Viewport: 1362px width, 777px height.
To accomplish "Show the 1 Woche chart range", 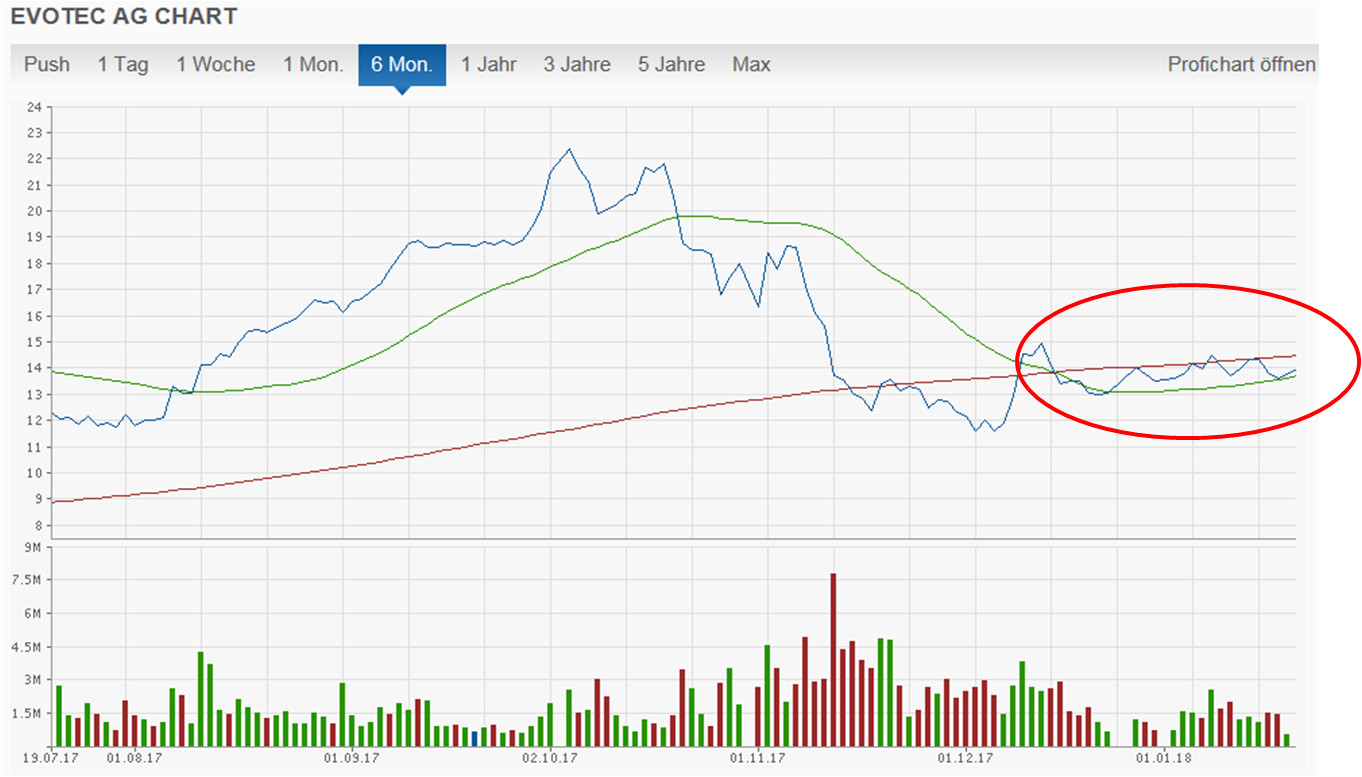I will click(x=216, y=65).
